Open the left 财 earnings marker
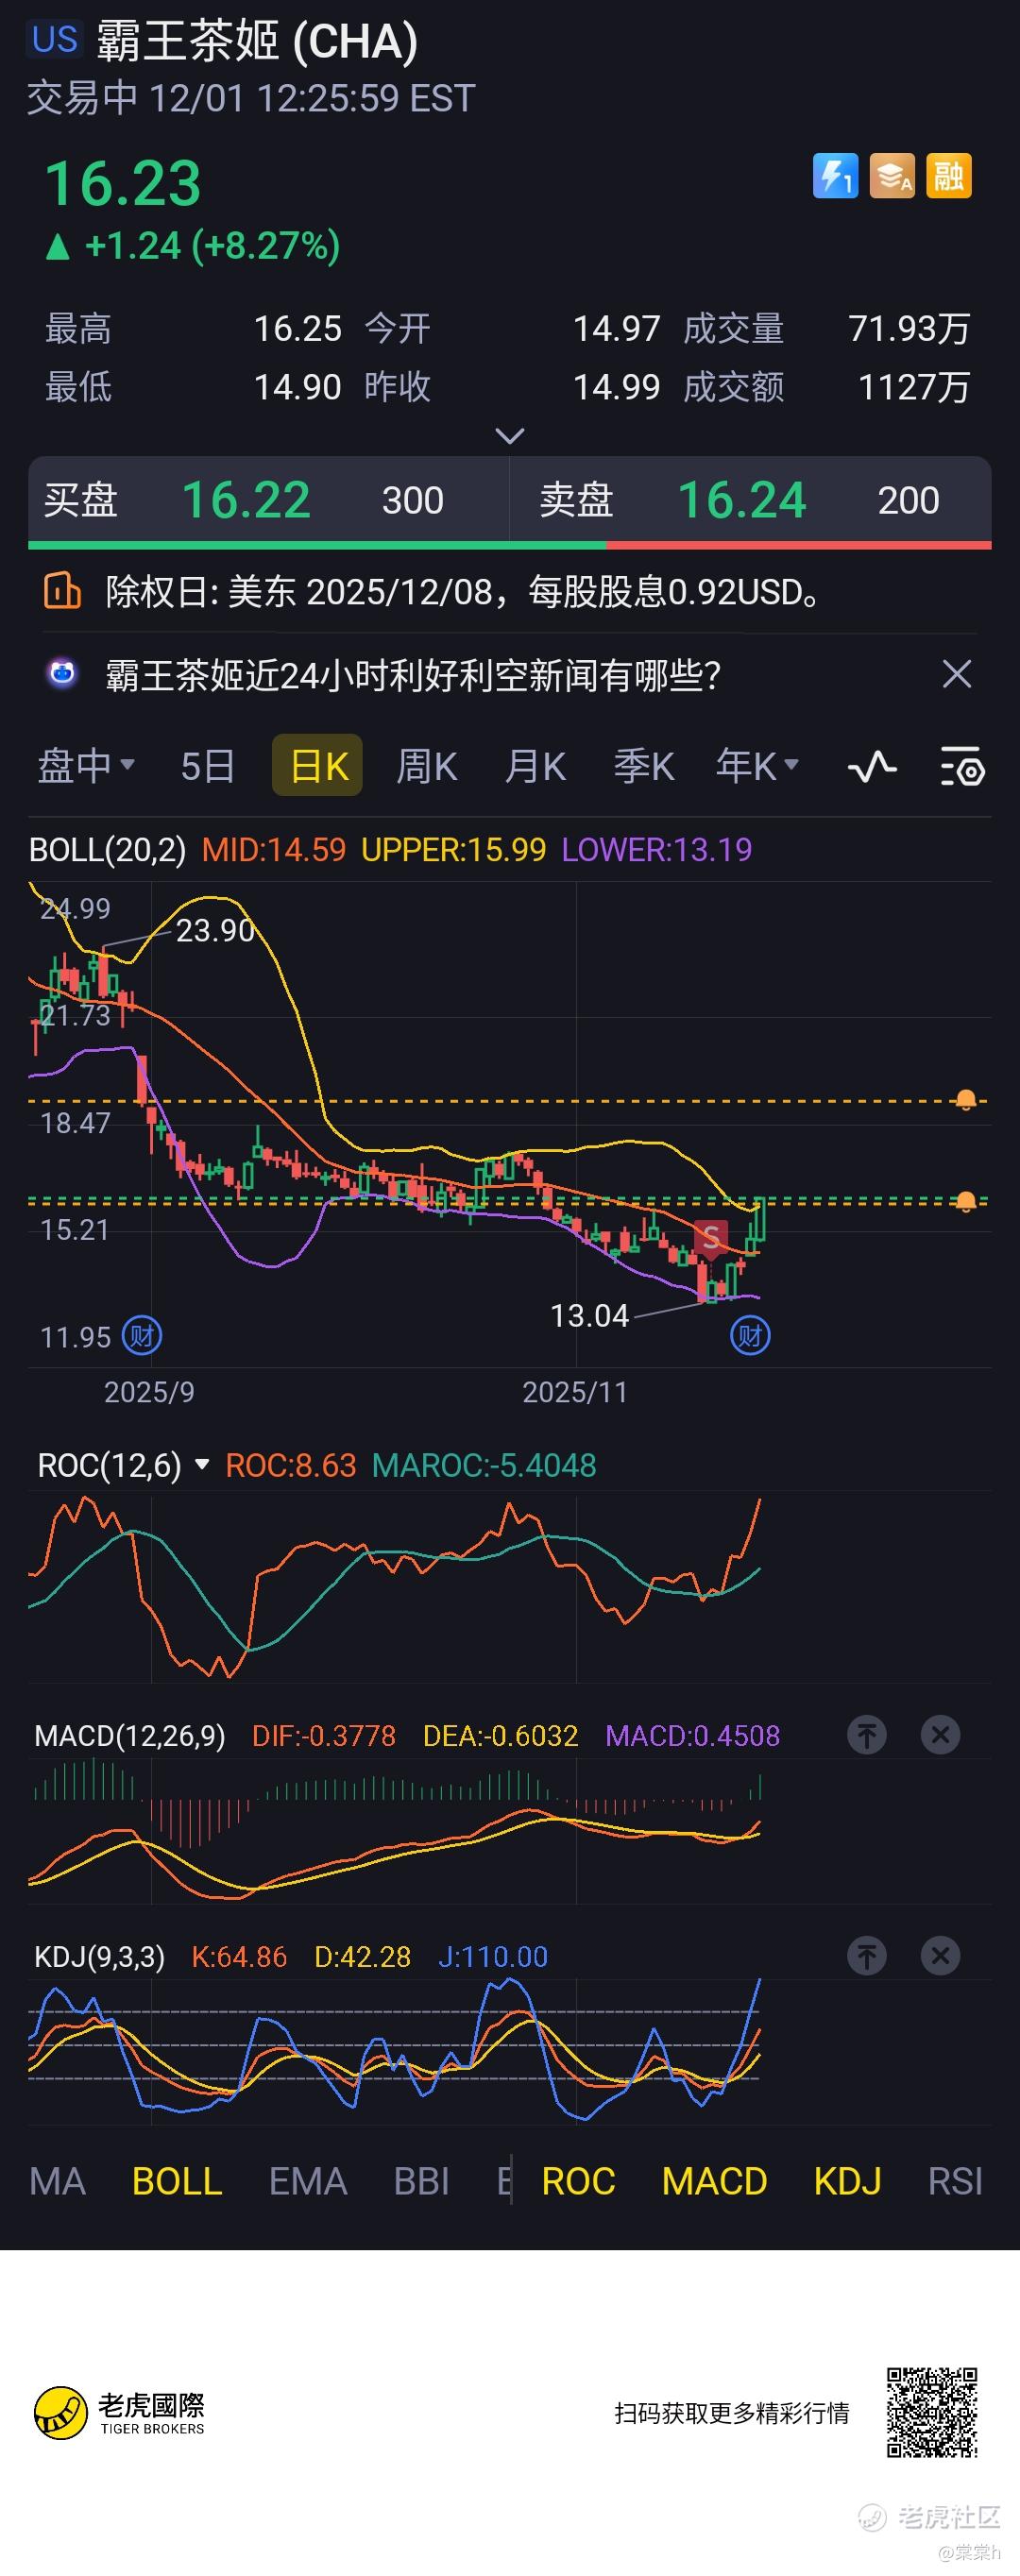1020x2576 pixels. tap(142, 1335)
